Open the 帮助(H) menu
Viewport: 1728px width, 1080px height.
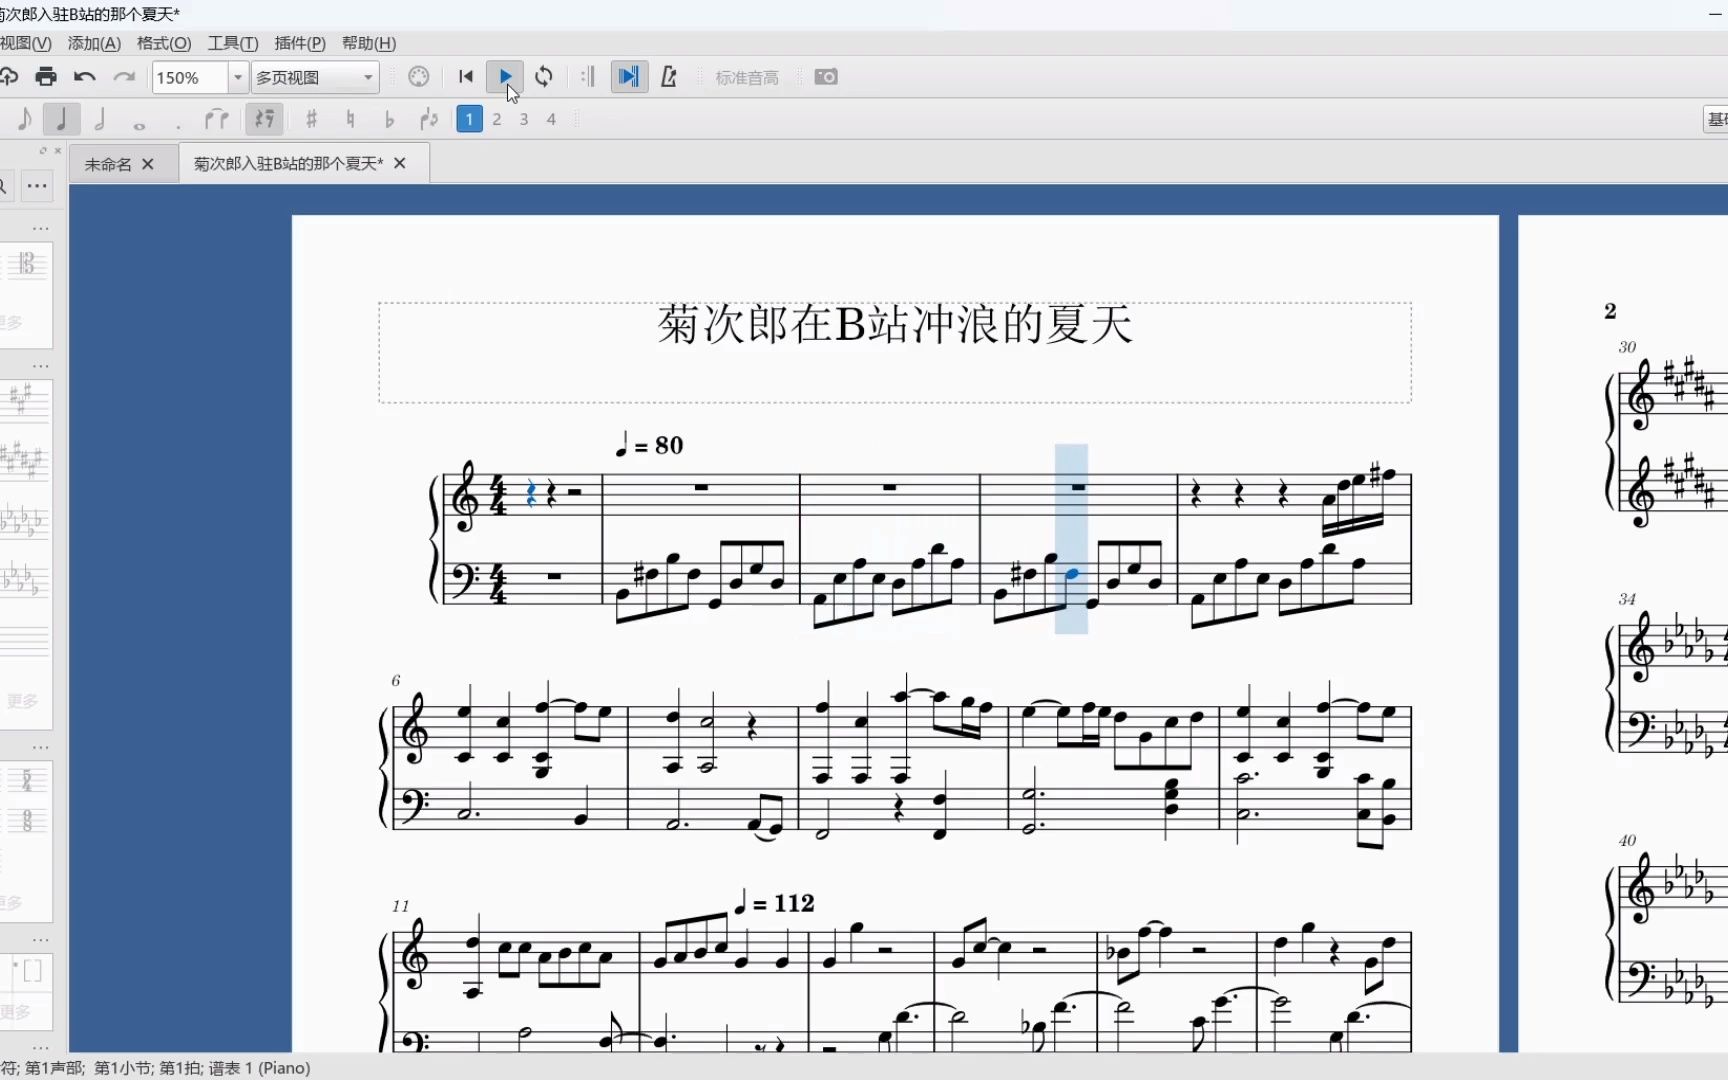click(369, 43)
